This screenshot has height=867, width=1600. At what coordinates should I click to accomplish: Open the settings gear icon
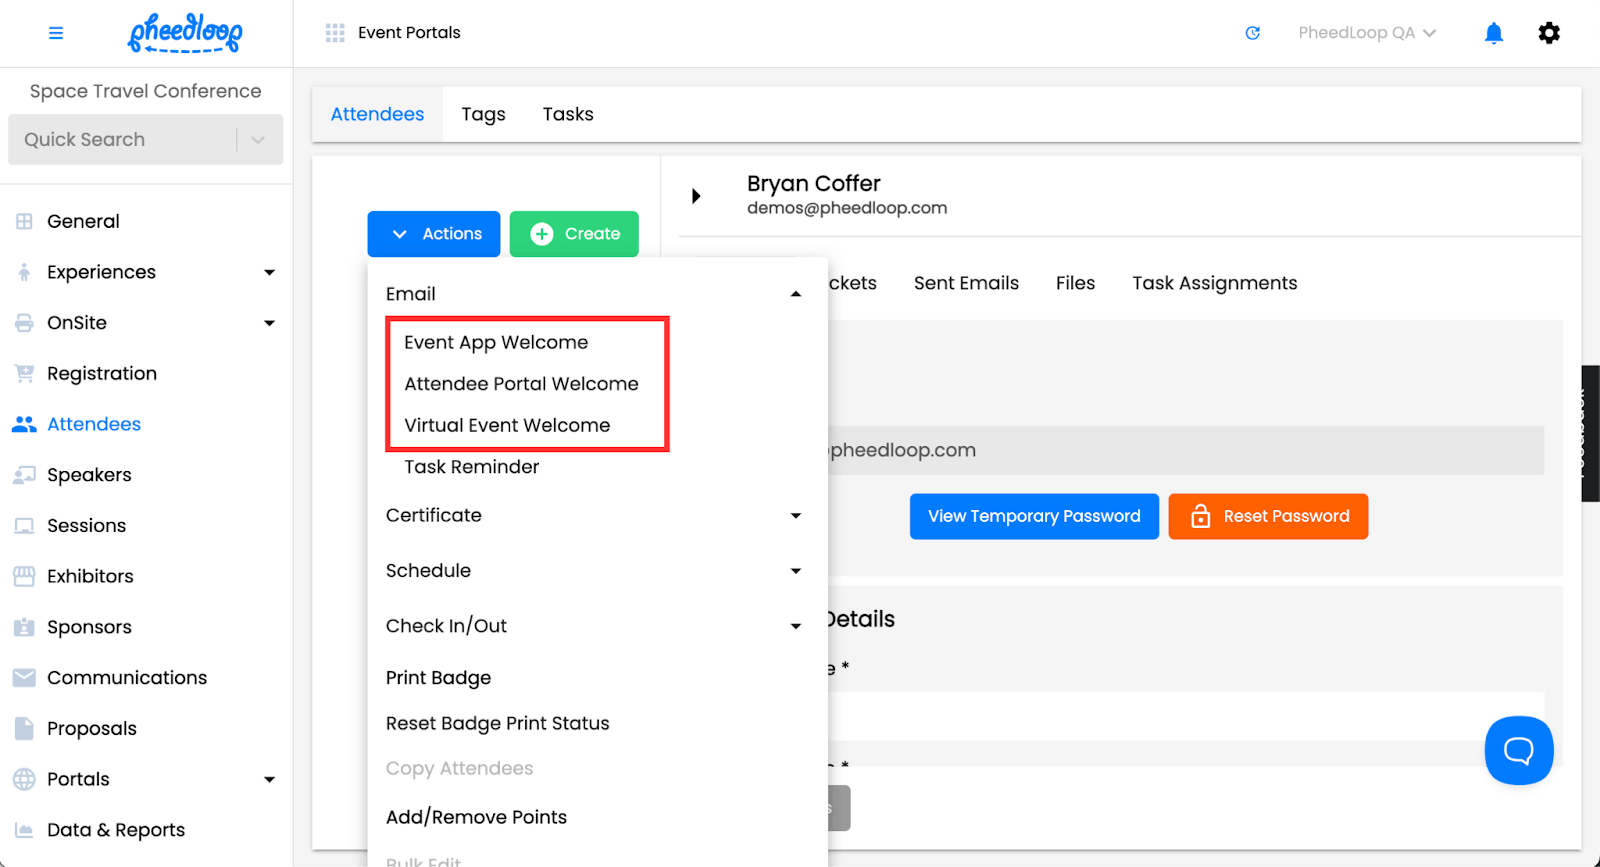click(x=1548, y=33)
